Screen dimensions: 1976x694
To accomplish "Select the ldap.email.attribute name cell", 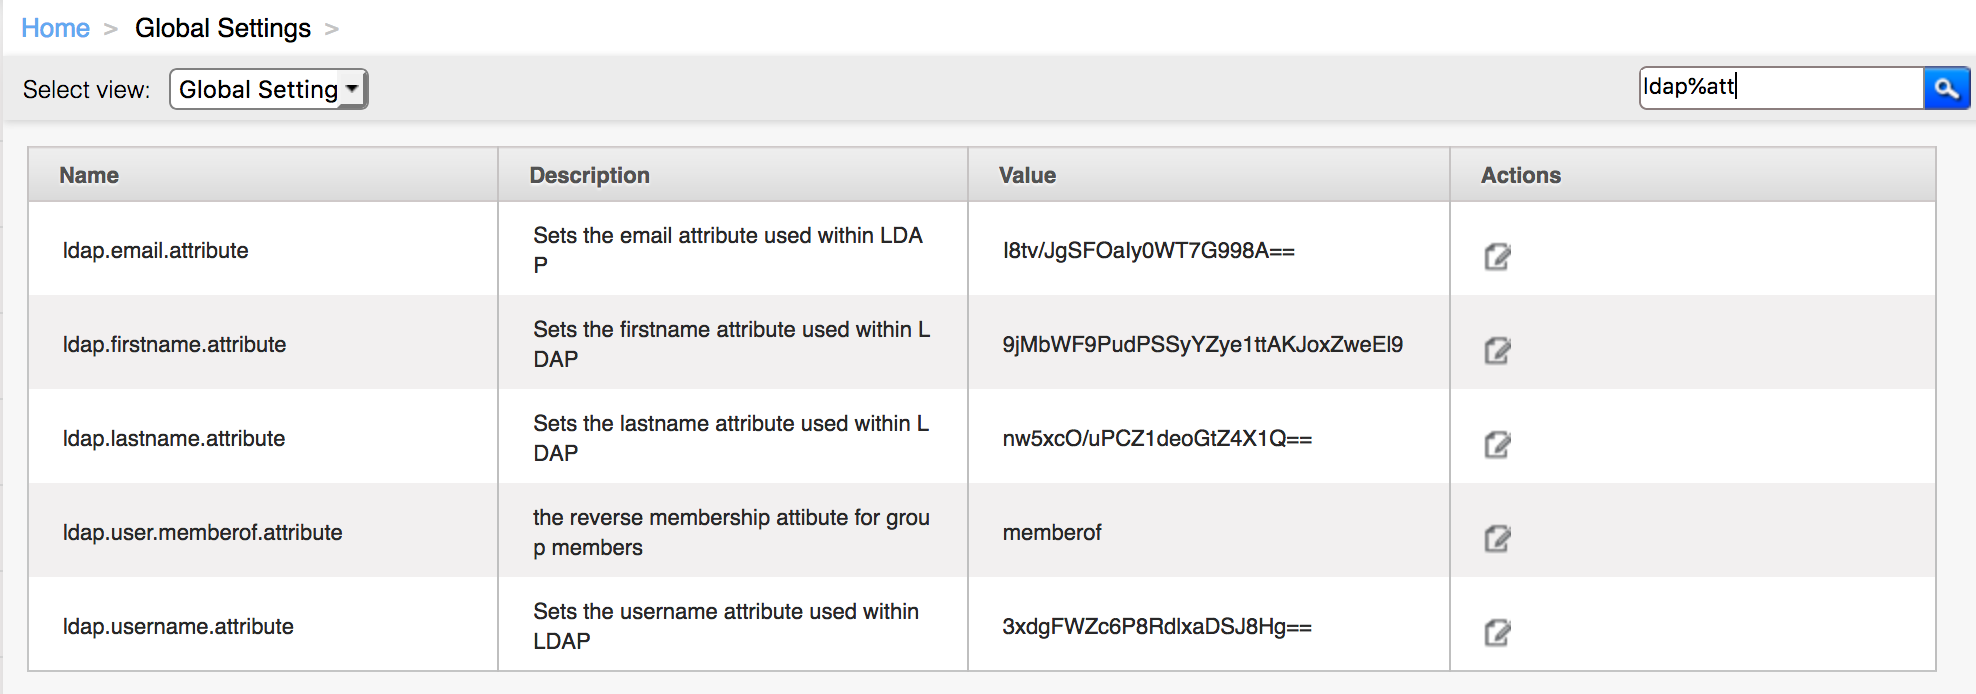I will (263, 249).
